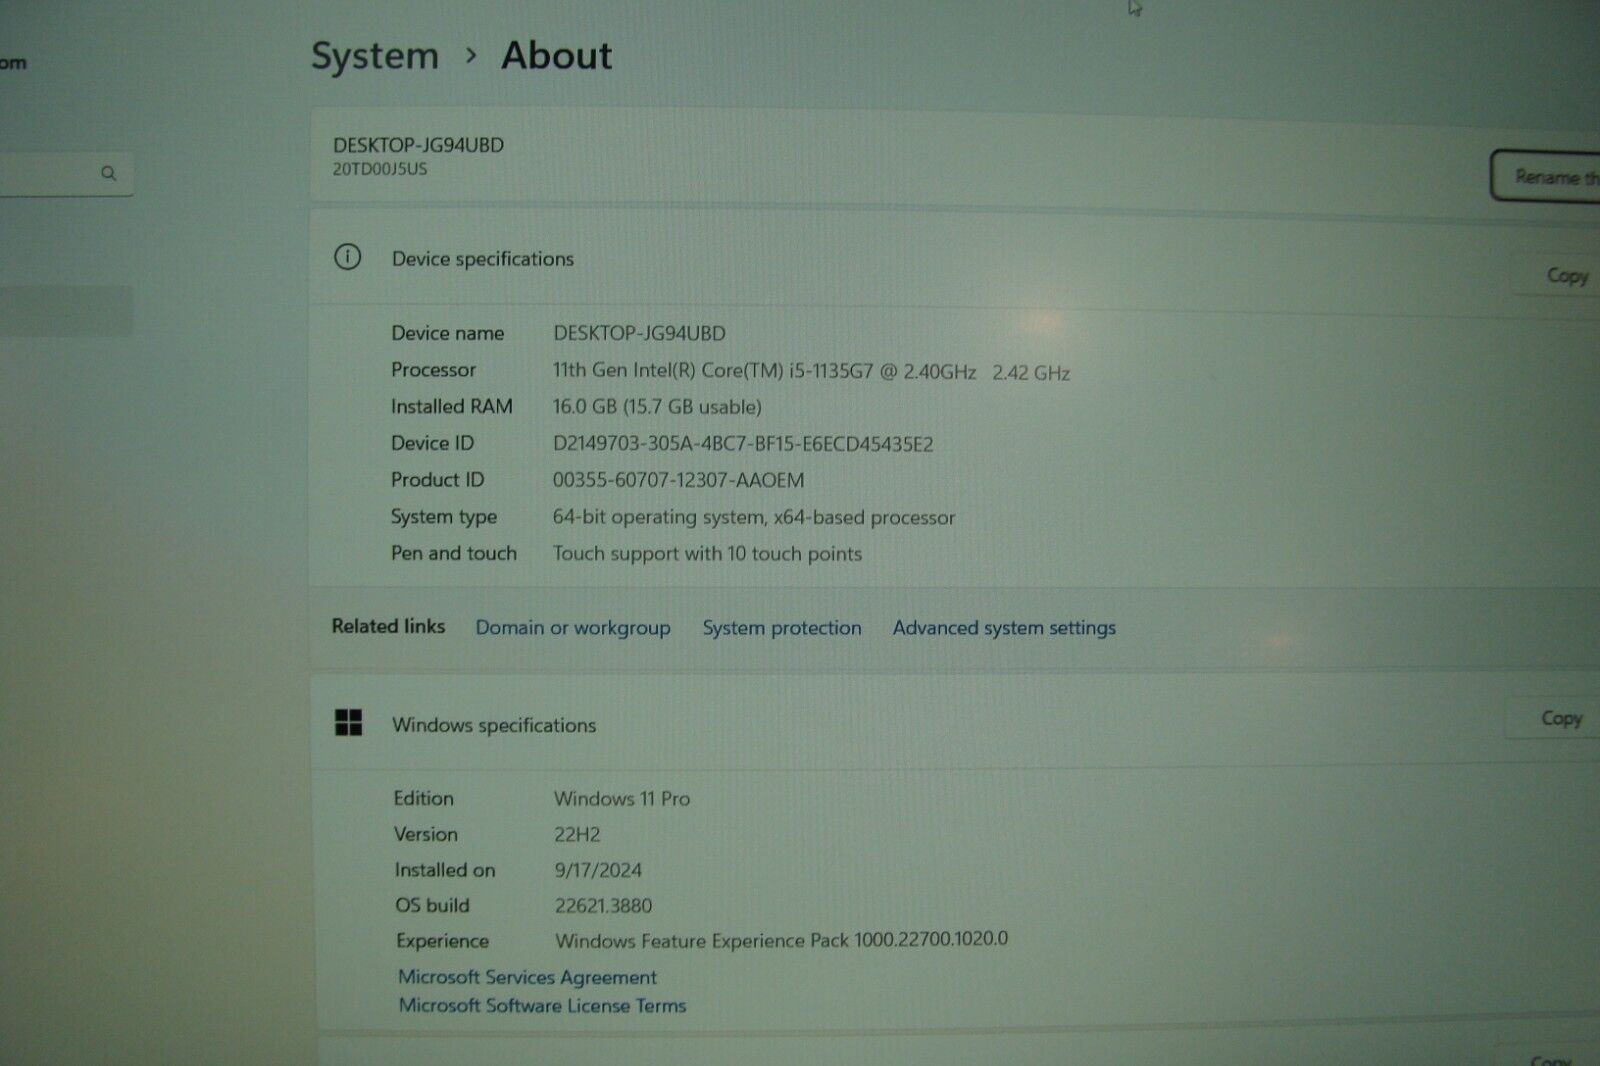Click the model number 20TD00J5US
The height and width of the screenshot is (1066, 1600).
380,169
